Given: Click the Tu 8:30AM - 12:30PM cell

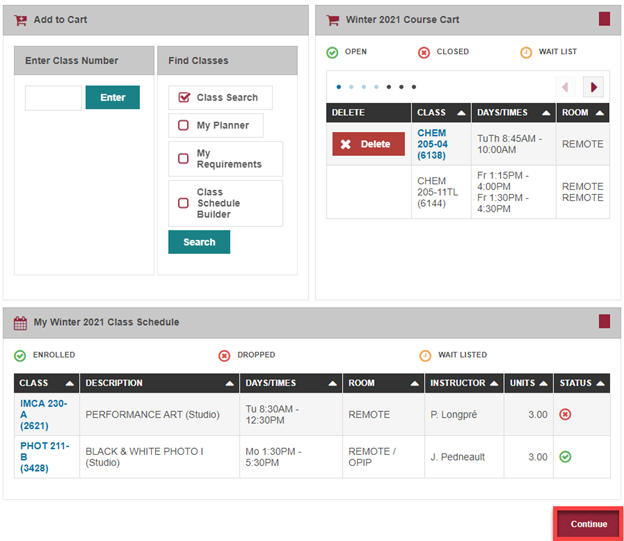Looking at the screenshot, I should [291, 414].
